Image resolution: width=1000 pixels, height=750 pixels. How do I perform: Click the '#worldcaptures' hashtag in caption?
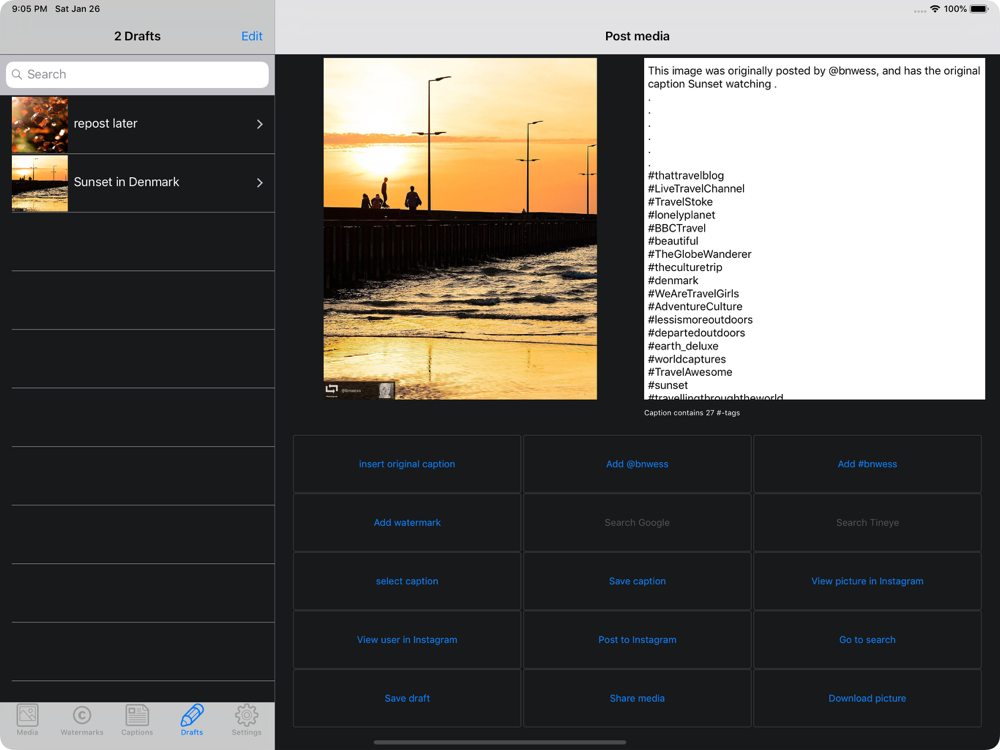[687, 359]
